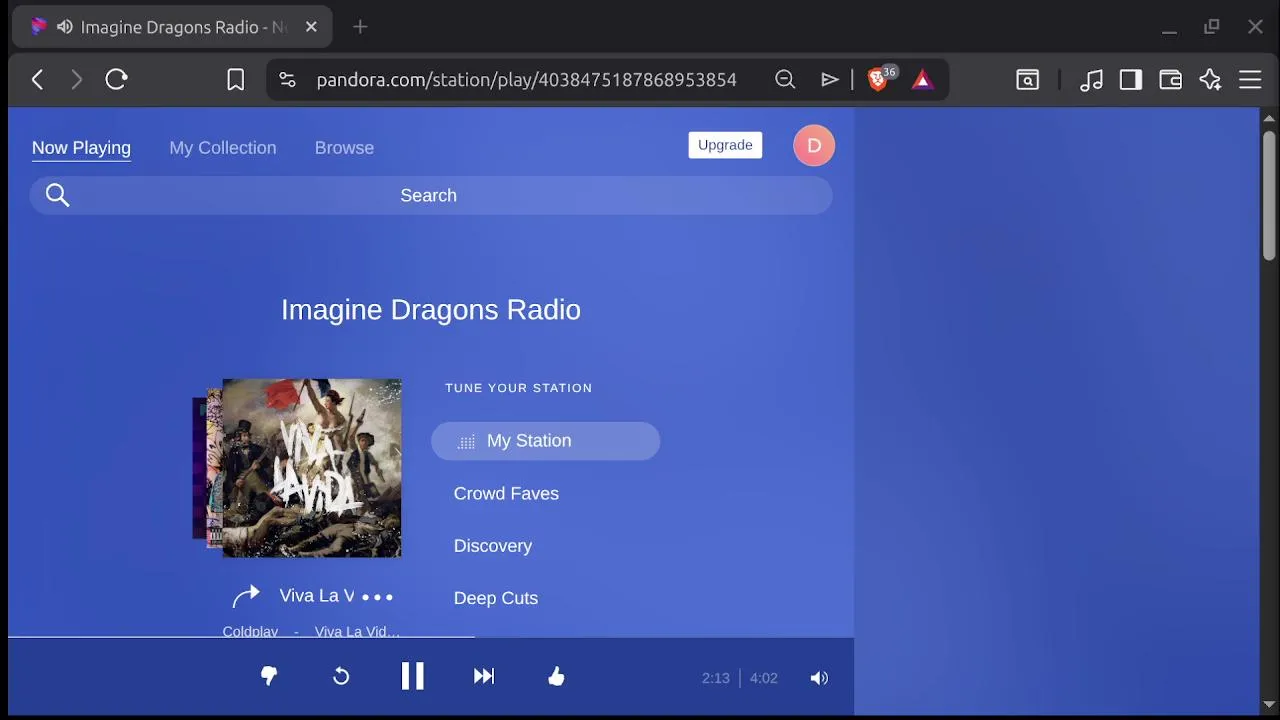The image size is (1280, 720).
Task: Click the 2:13 elapsed time
Action: coord(715,678)
